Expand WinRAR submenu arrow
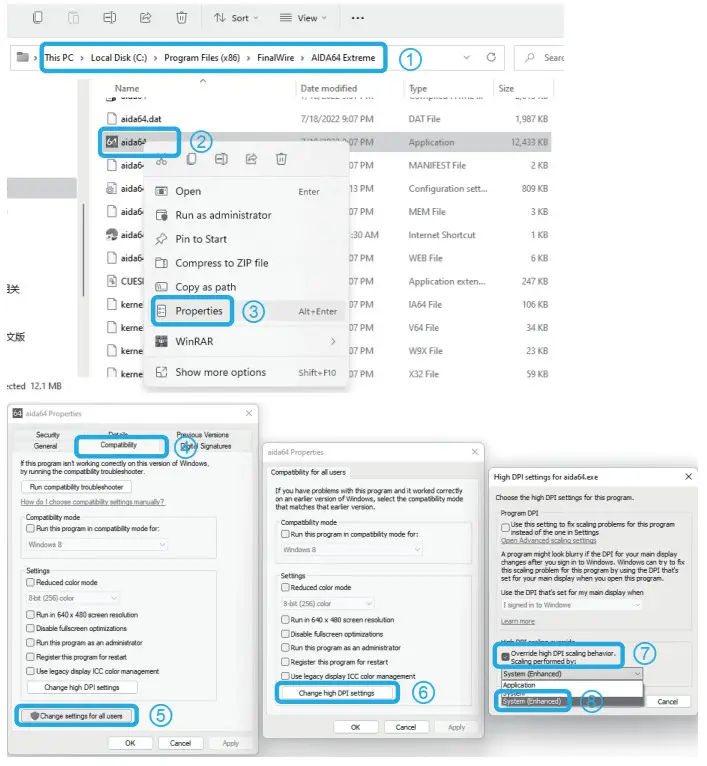The height and width of the screenshot is (766, 707). pos(333,341)
